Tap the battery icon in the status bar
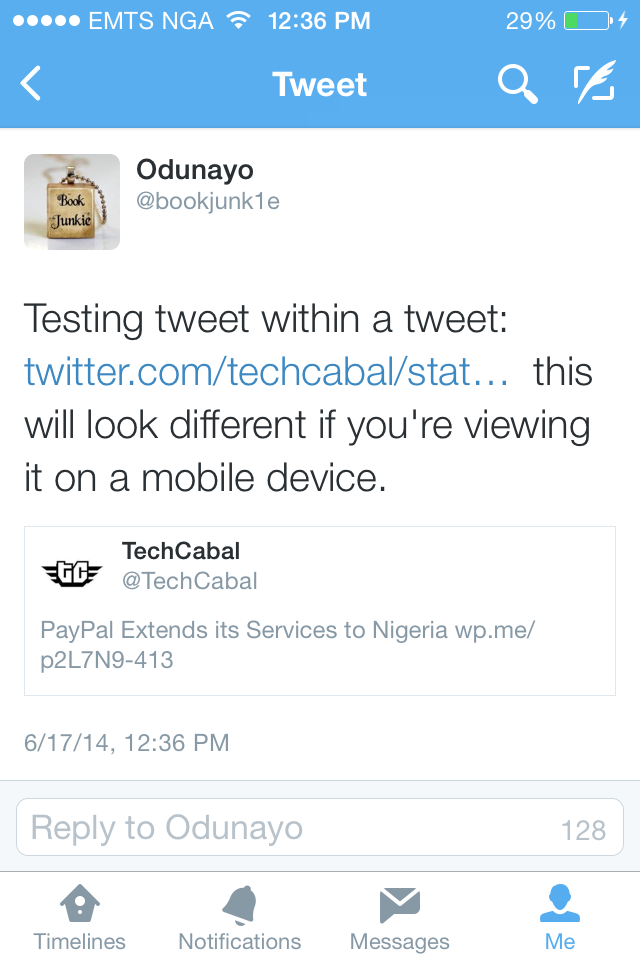 [x=586, y=20]
